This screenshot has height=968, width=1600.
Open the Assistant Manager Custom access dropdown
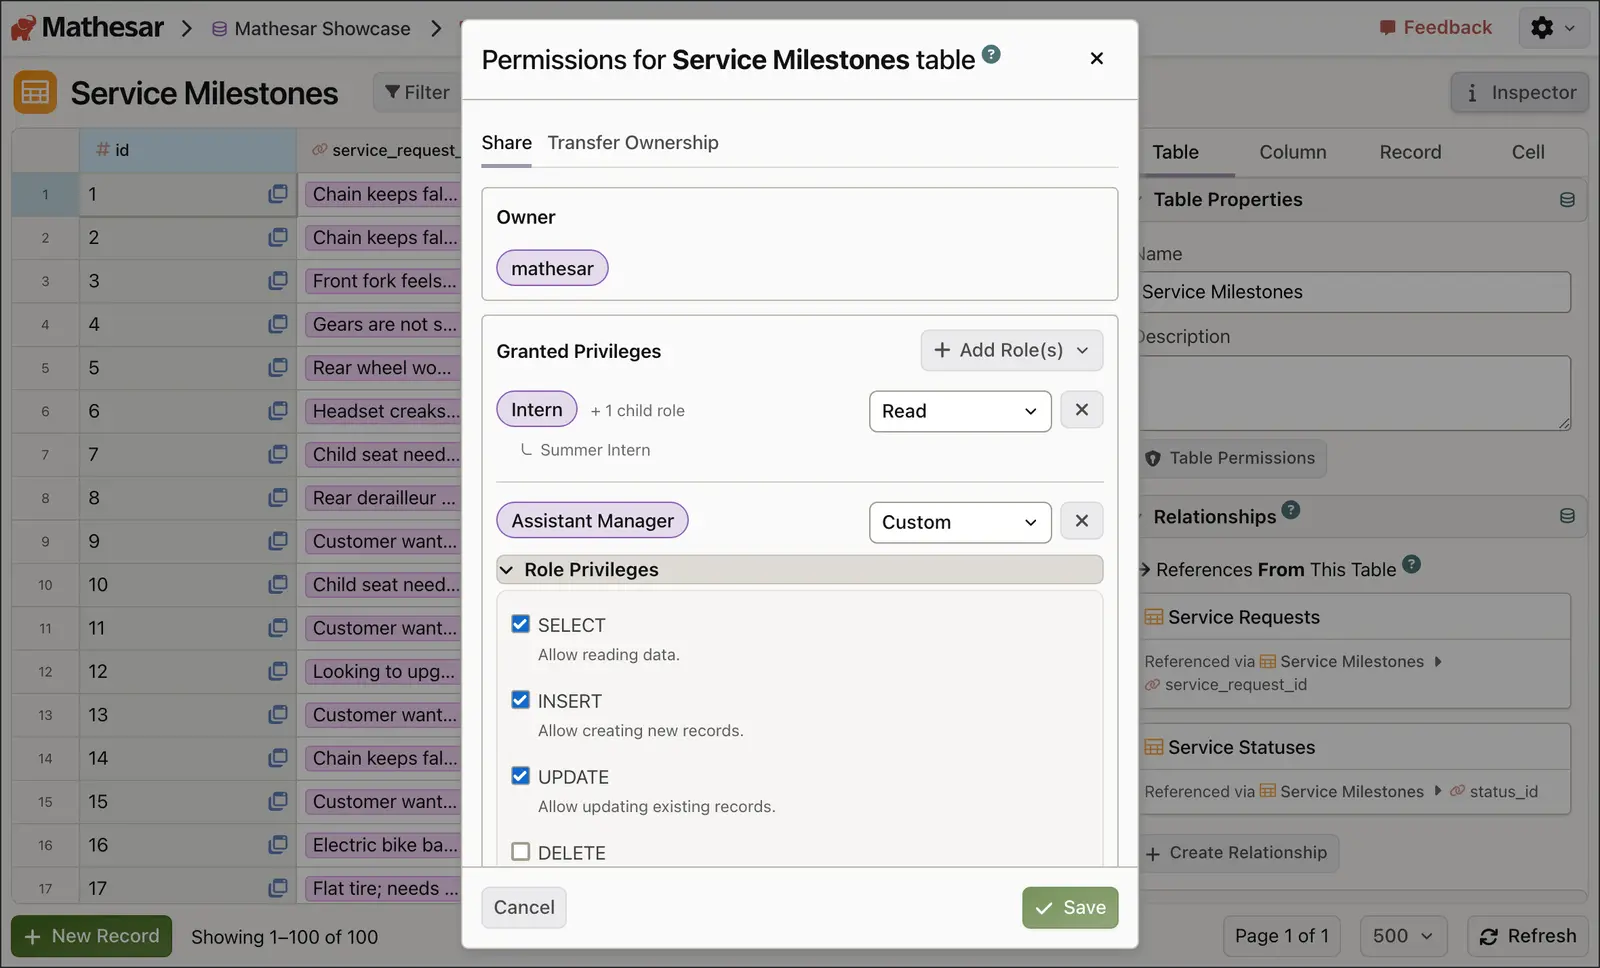click(960, 522)
